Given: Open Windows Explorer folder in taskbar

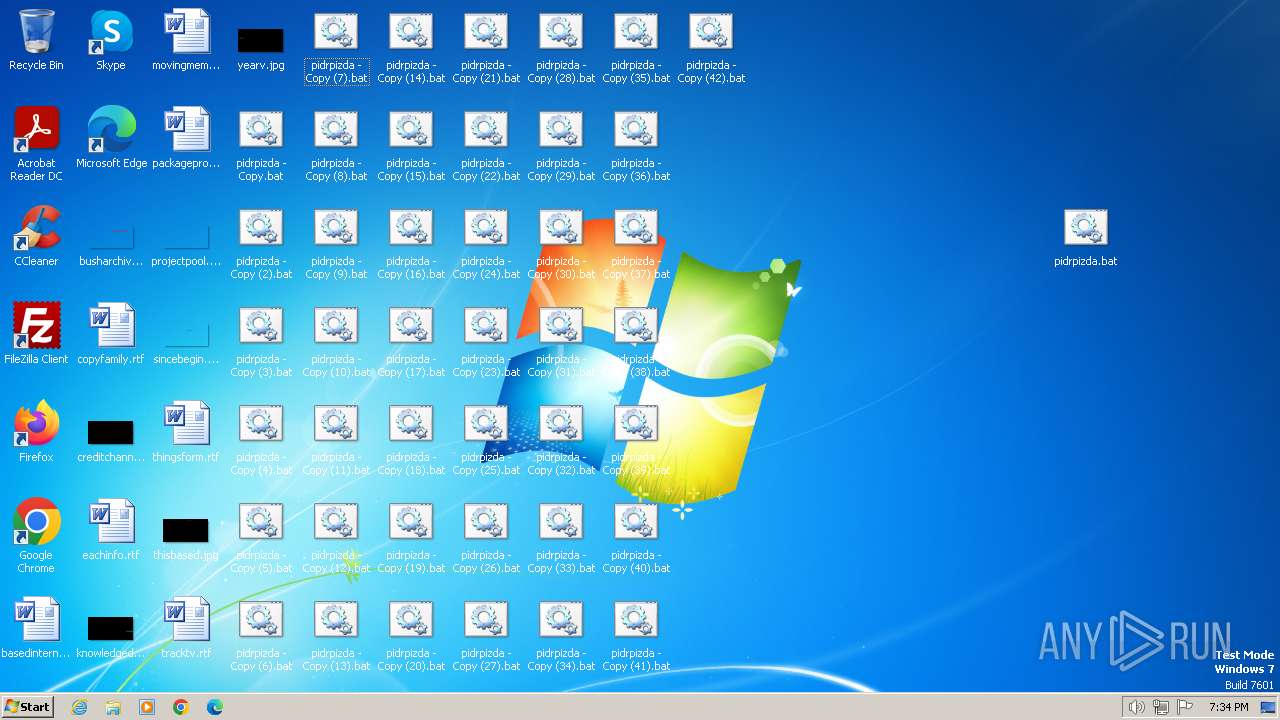Looking at the screenshot, I should tap(113, 707).
